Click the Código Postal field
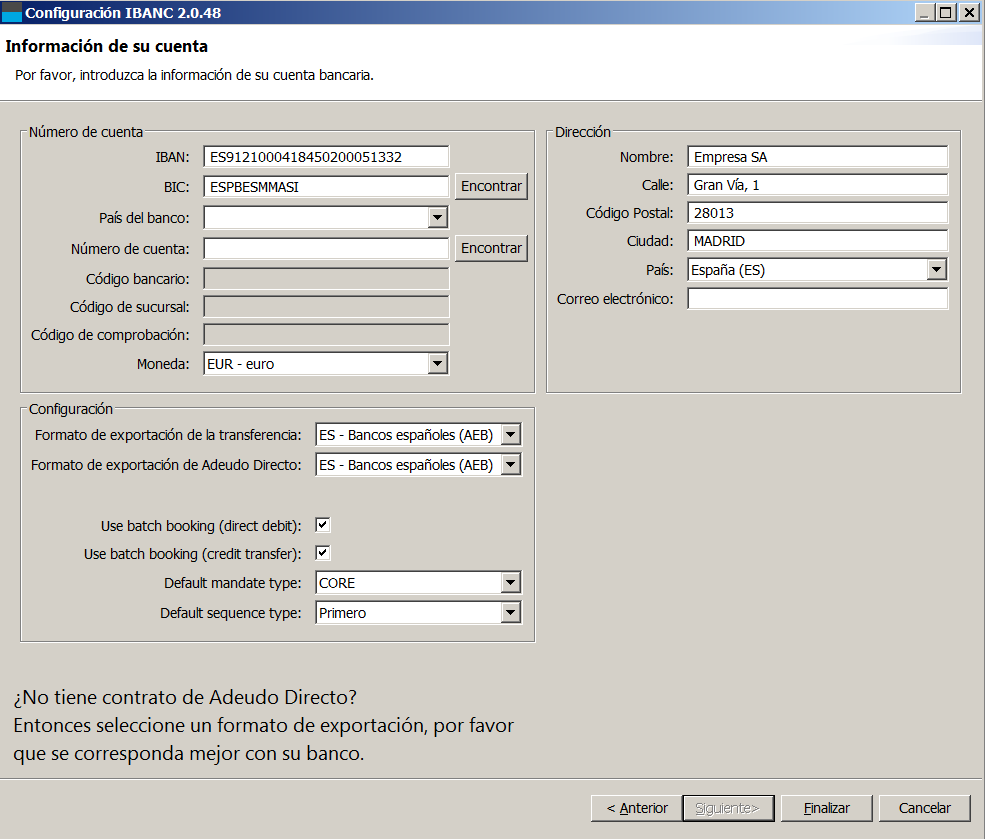 click(817, 213)
